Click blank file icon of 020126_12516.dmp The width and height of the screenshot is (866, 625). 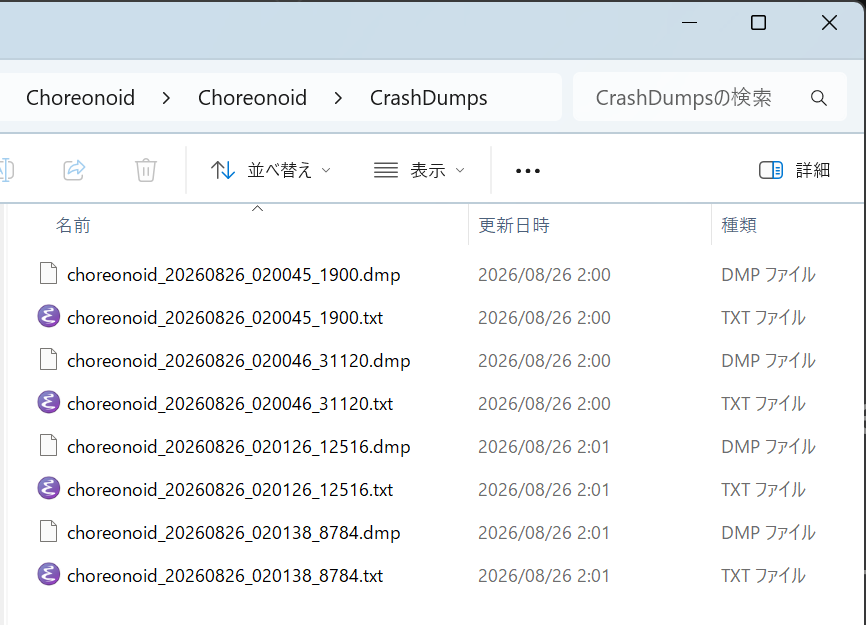pyautogui.click(x=49, y=446)
